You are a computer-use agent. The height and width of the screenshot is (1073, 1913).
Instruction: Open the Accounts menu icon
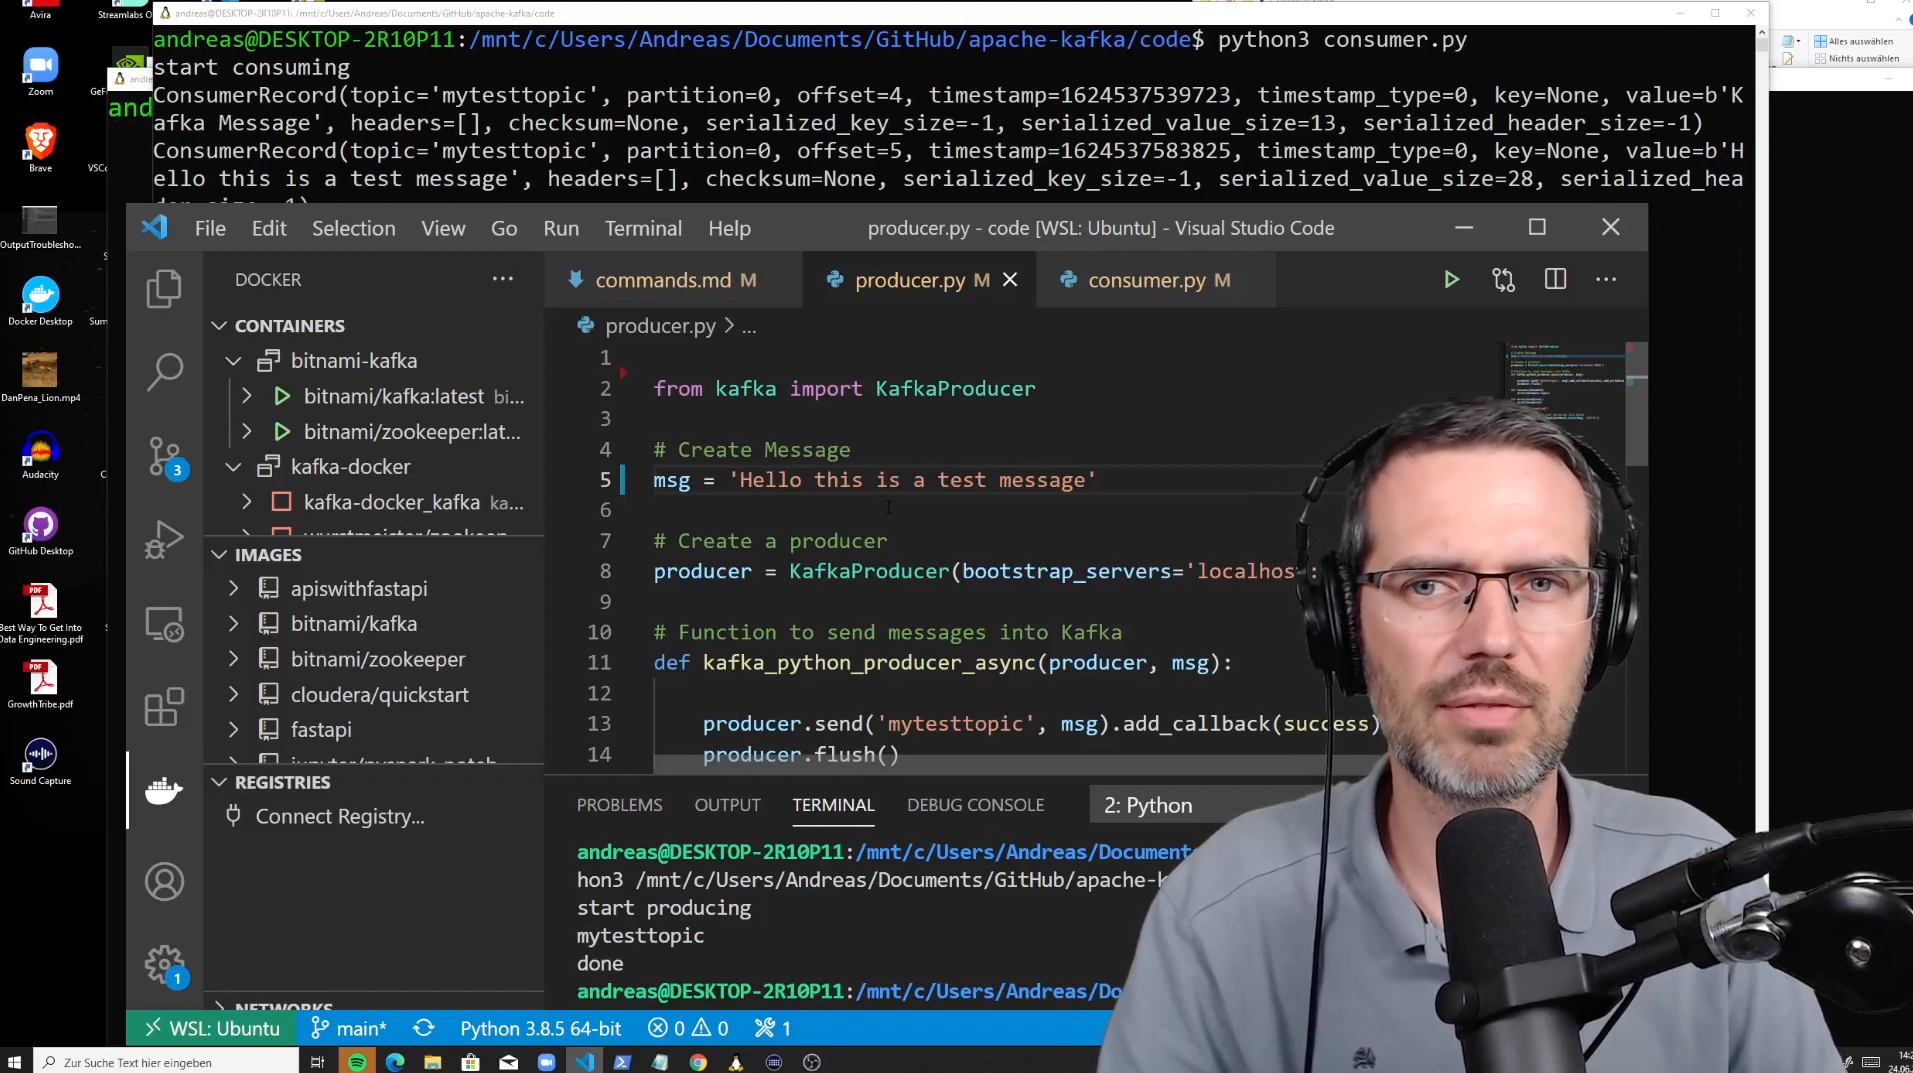(x=164, y=882)
